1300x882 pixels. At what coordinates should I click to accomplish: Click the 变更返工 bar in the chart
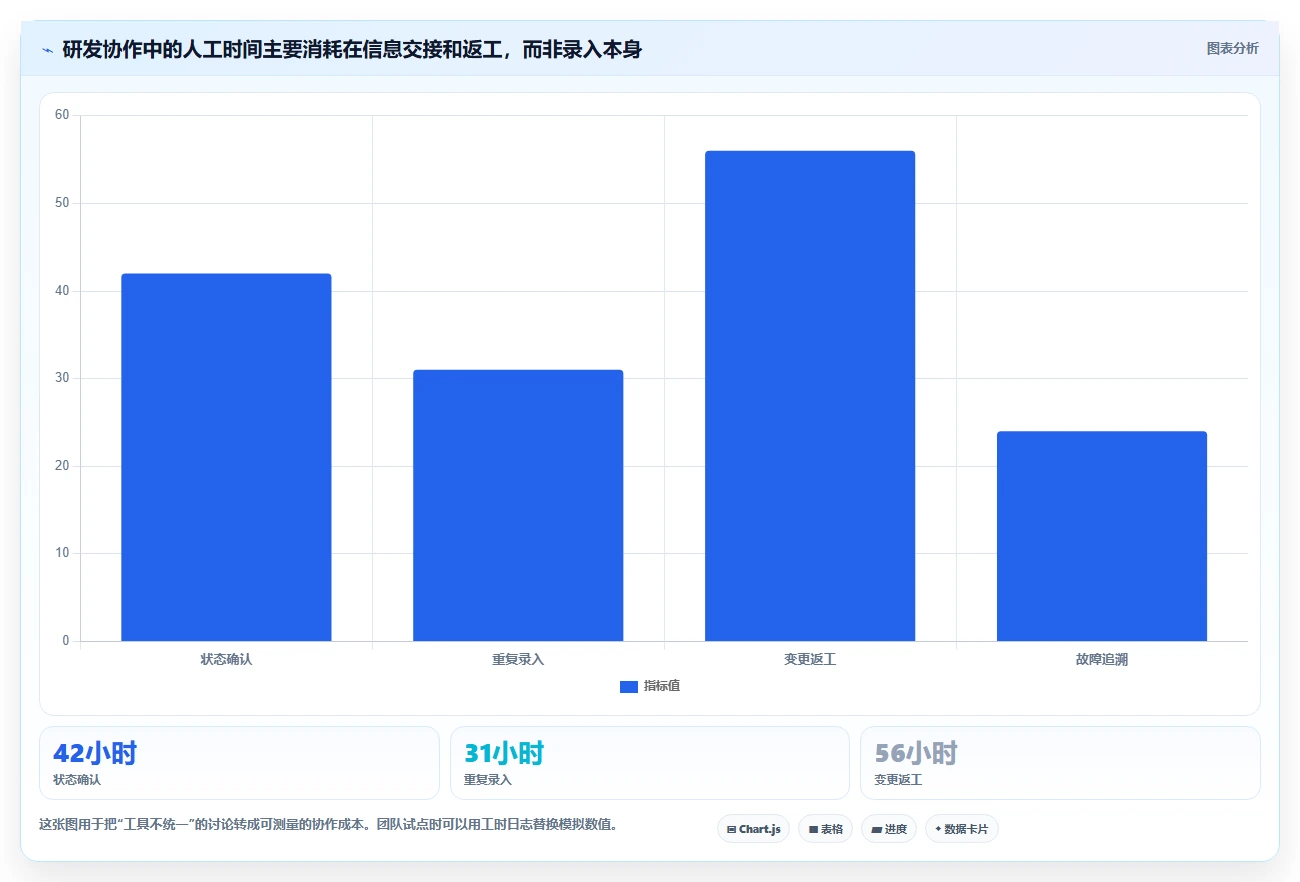pyautogui.click(x=810, y=396)
